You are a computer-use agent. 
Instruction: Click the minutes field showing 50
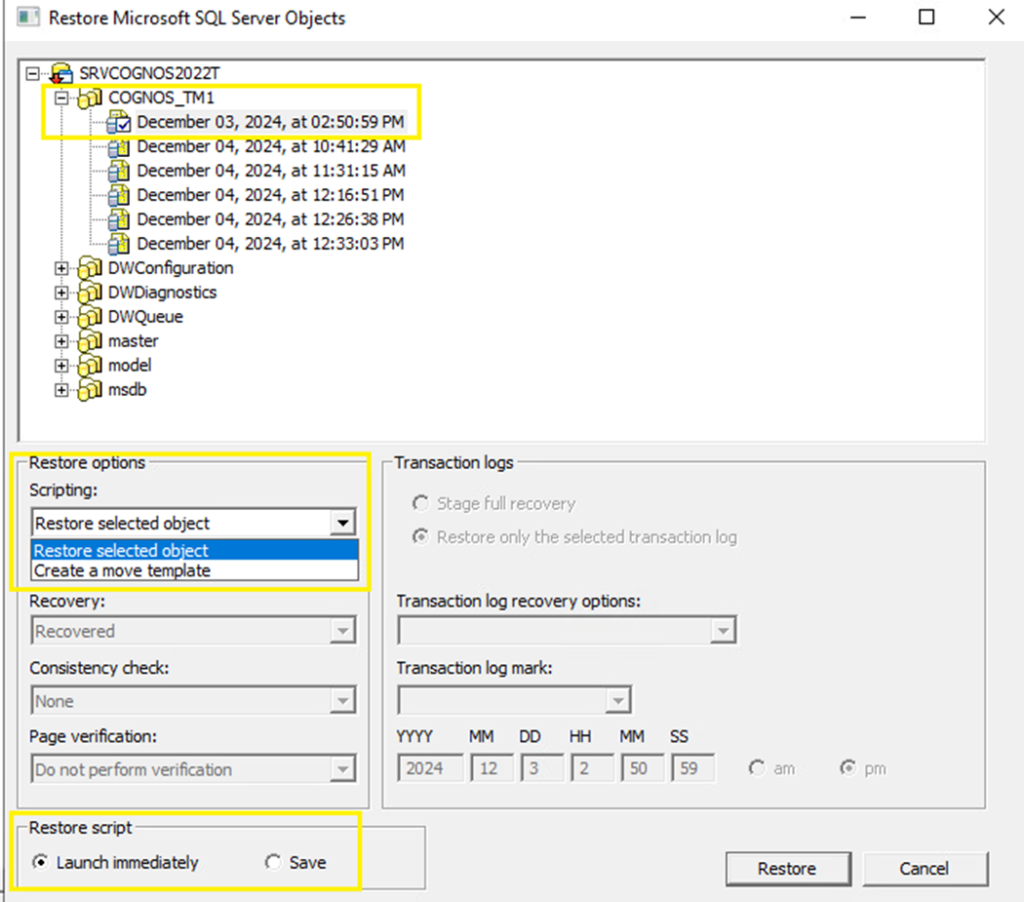(643, 768)
